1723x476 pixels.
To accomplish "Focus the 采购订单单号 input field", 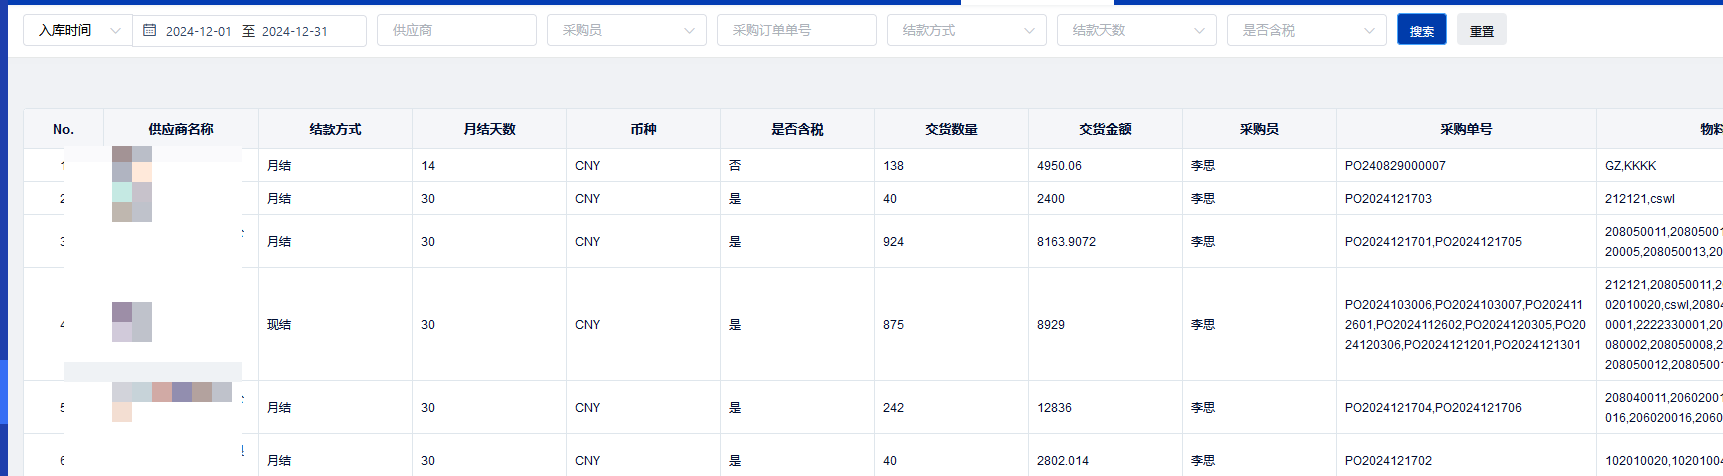I will 796,31.
